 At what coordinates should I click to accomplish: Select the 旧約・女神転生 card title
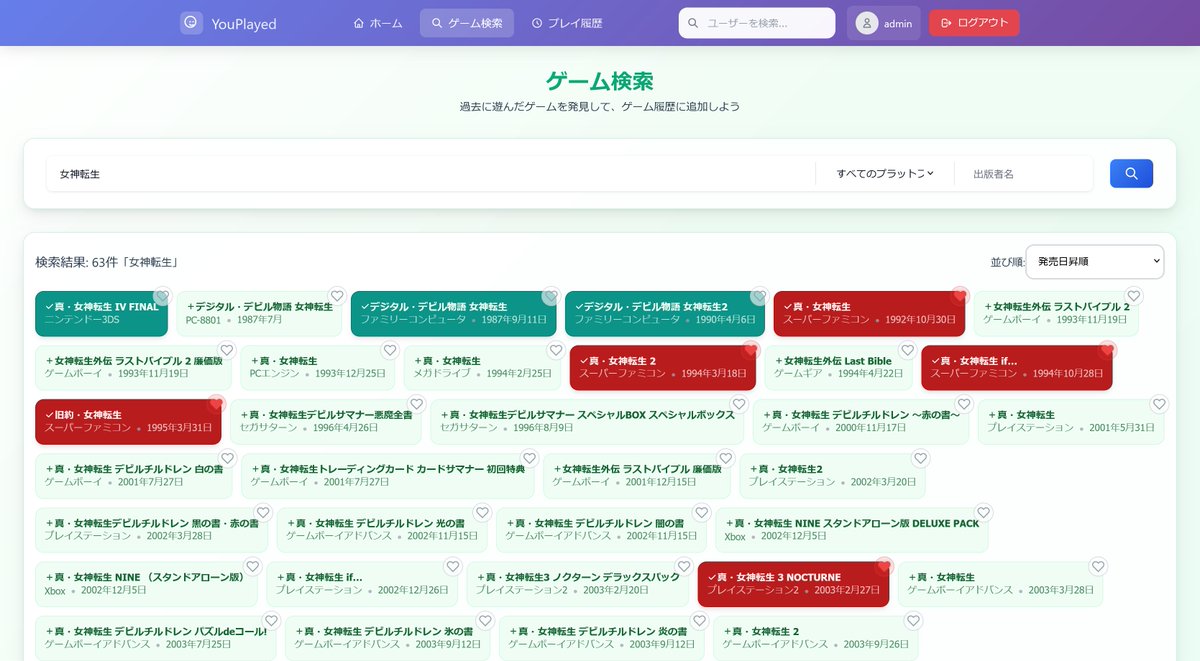87,415
